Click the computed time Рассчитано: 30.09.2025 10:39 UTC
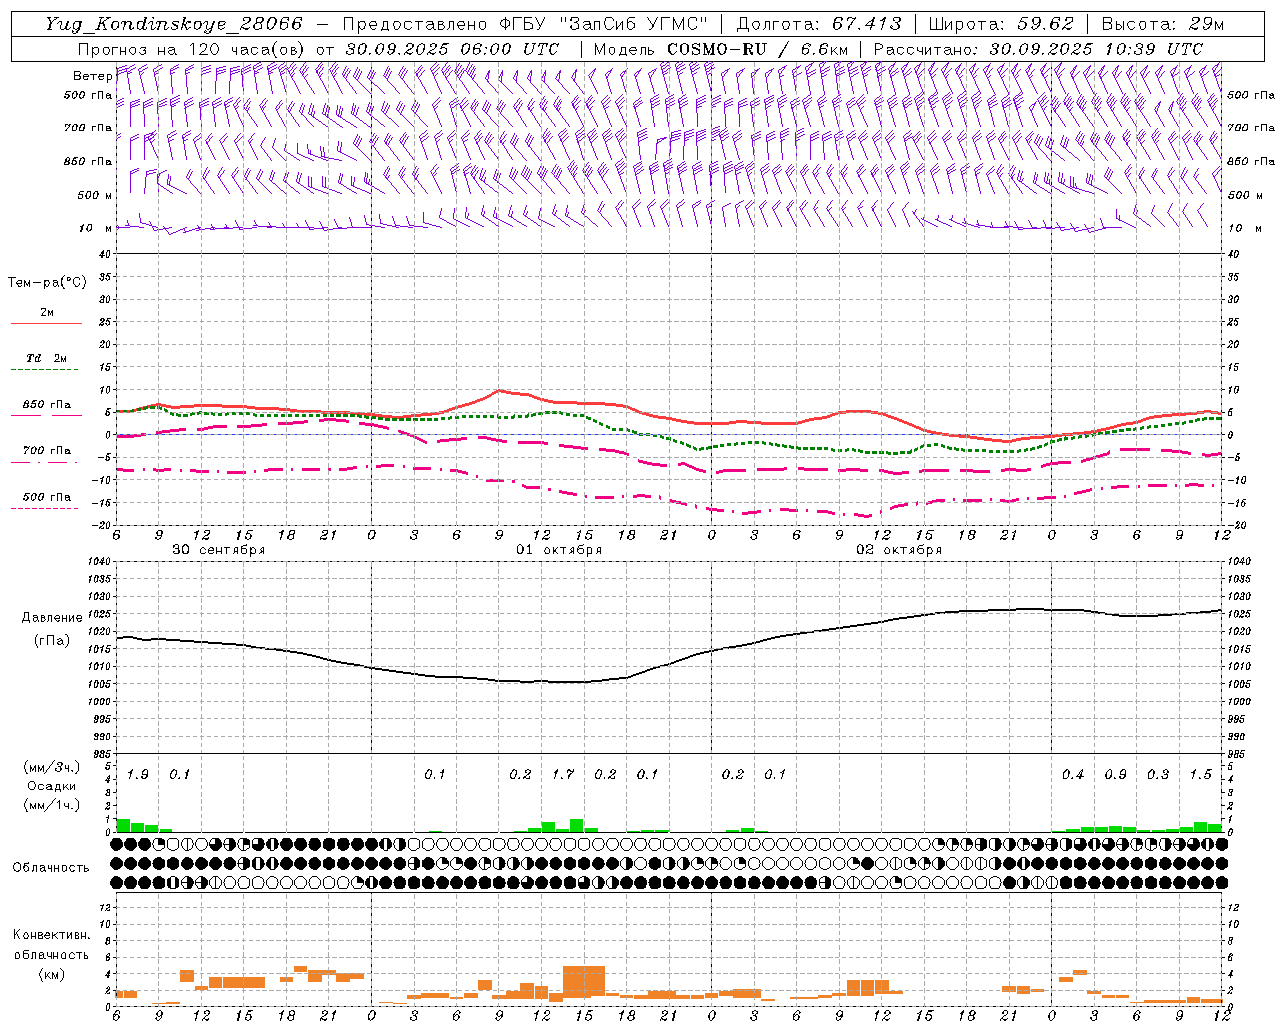The image size is (1280, 1024). click(1038, 49)
